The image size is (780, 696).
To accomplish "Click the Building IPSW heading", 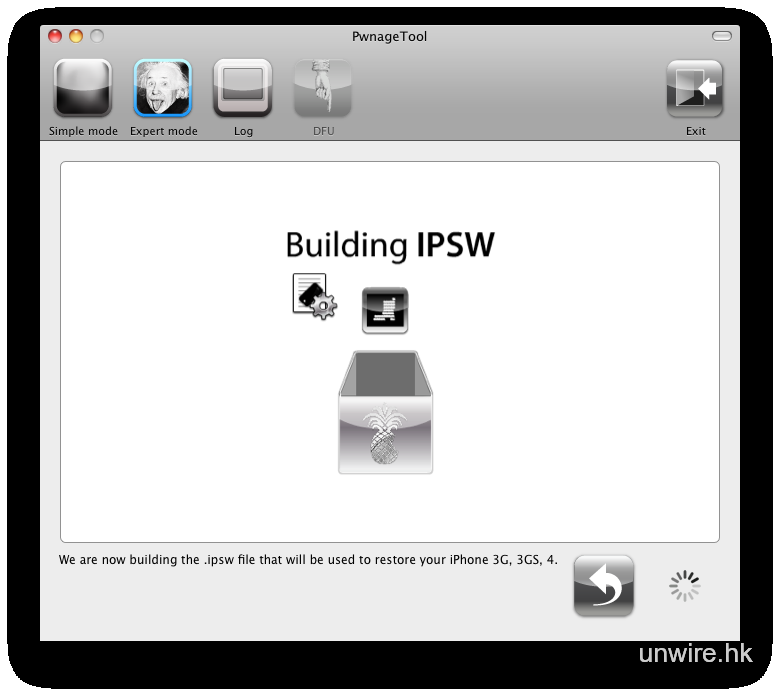I will [x=390, y=246].
